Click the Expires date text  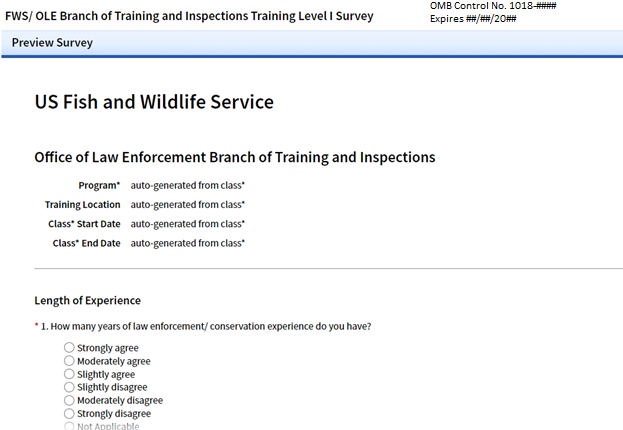[473, 19]
